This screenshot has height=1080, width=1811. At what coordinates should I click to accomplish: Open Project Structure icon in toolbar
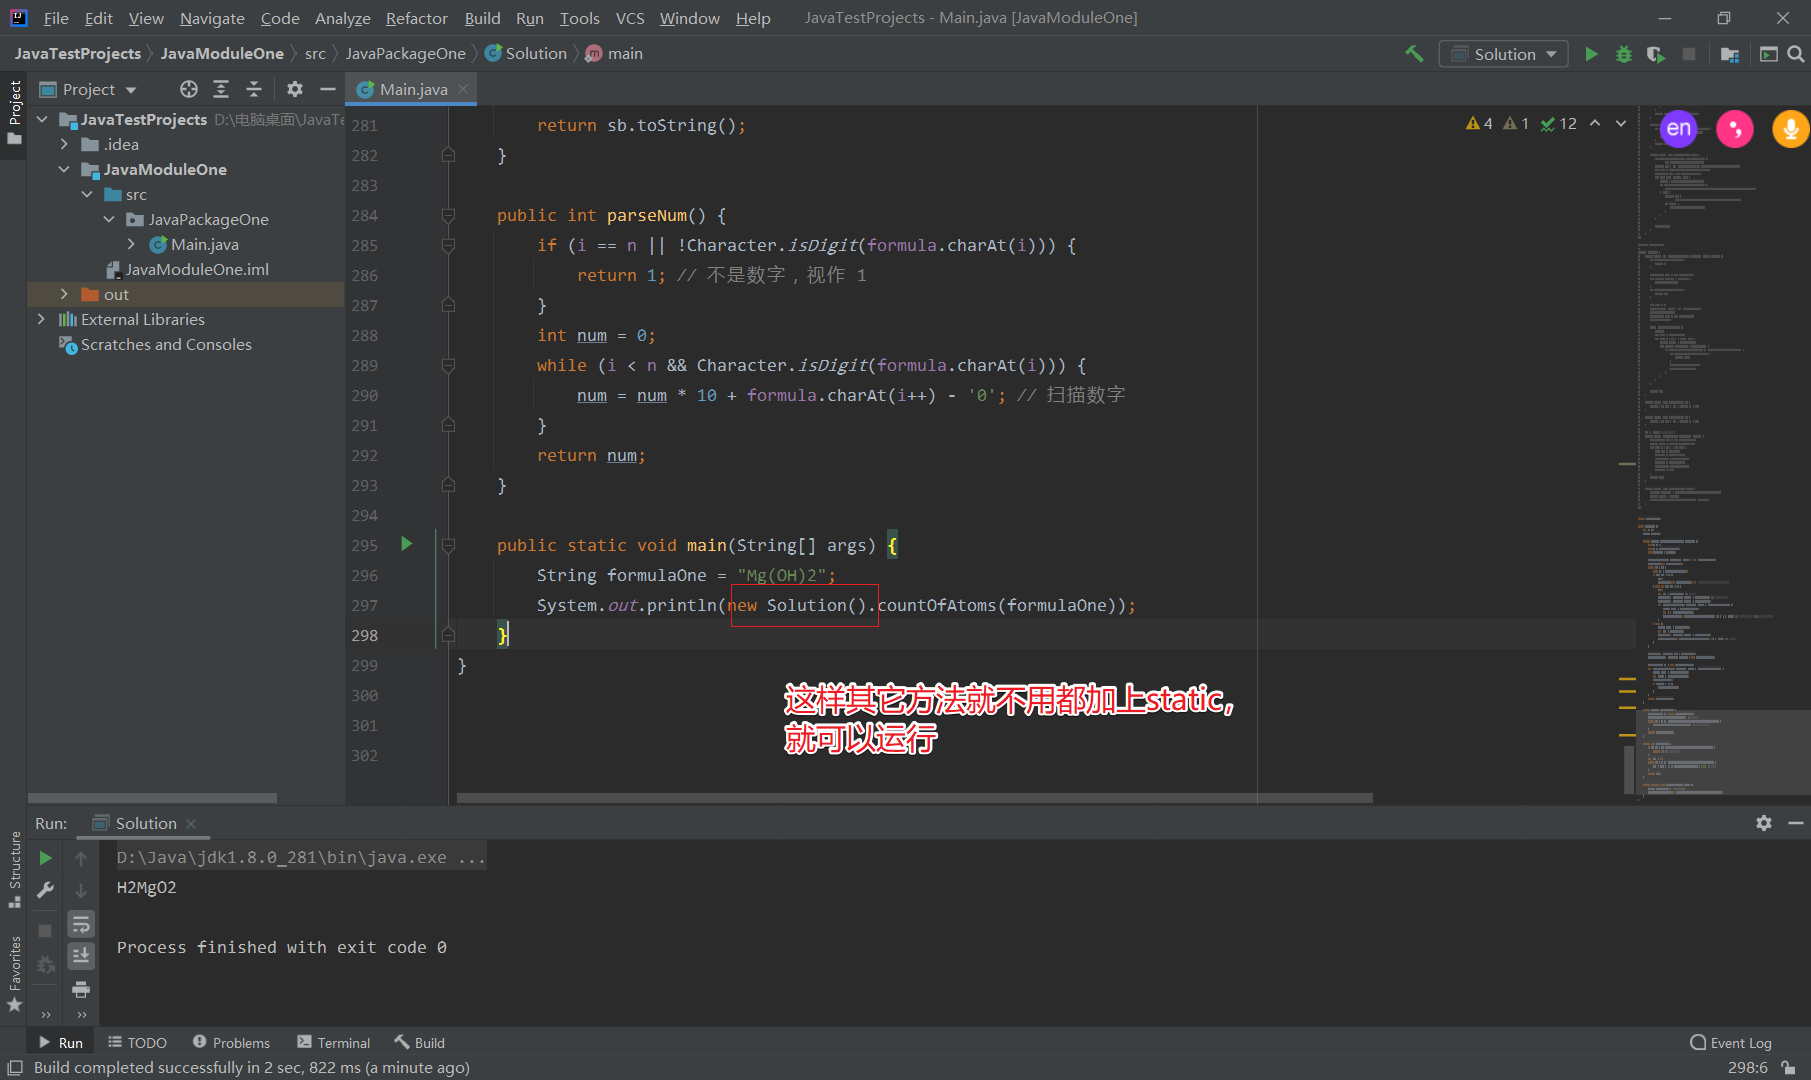(1730, 54)
